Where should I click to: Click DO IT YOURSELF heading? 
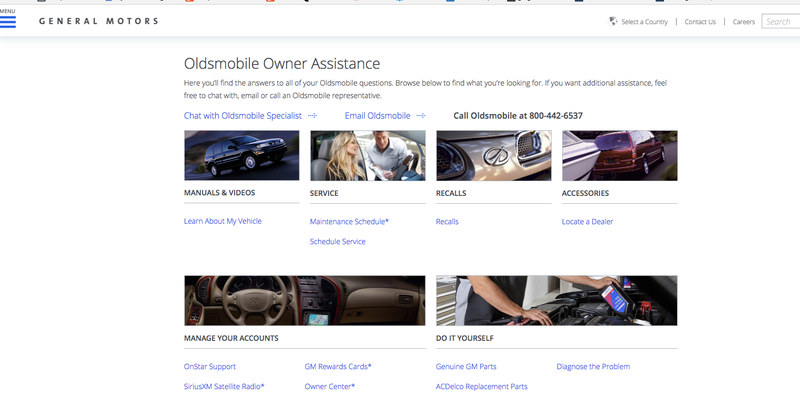tap(465, 338)
